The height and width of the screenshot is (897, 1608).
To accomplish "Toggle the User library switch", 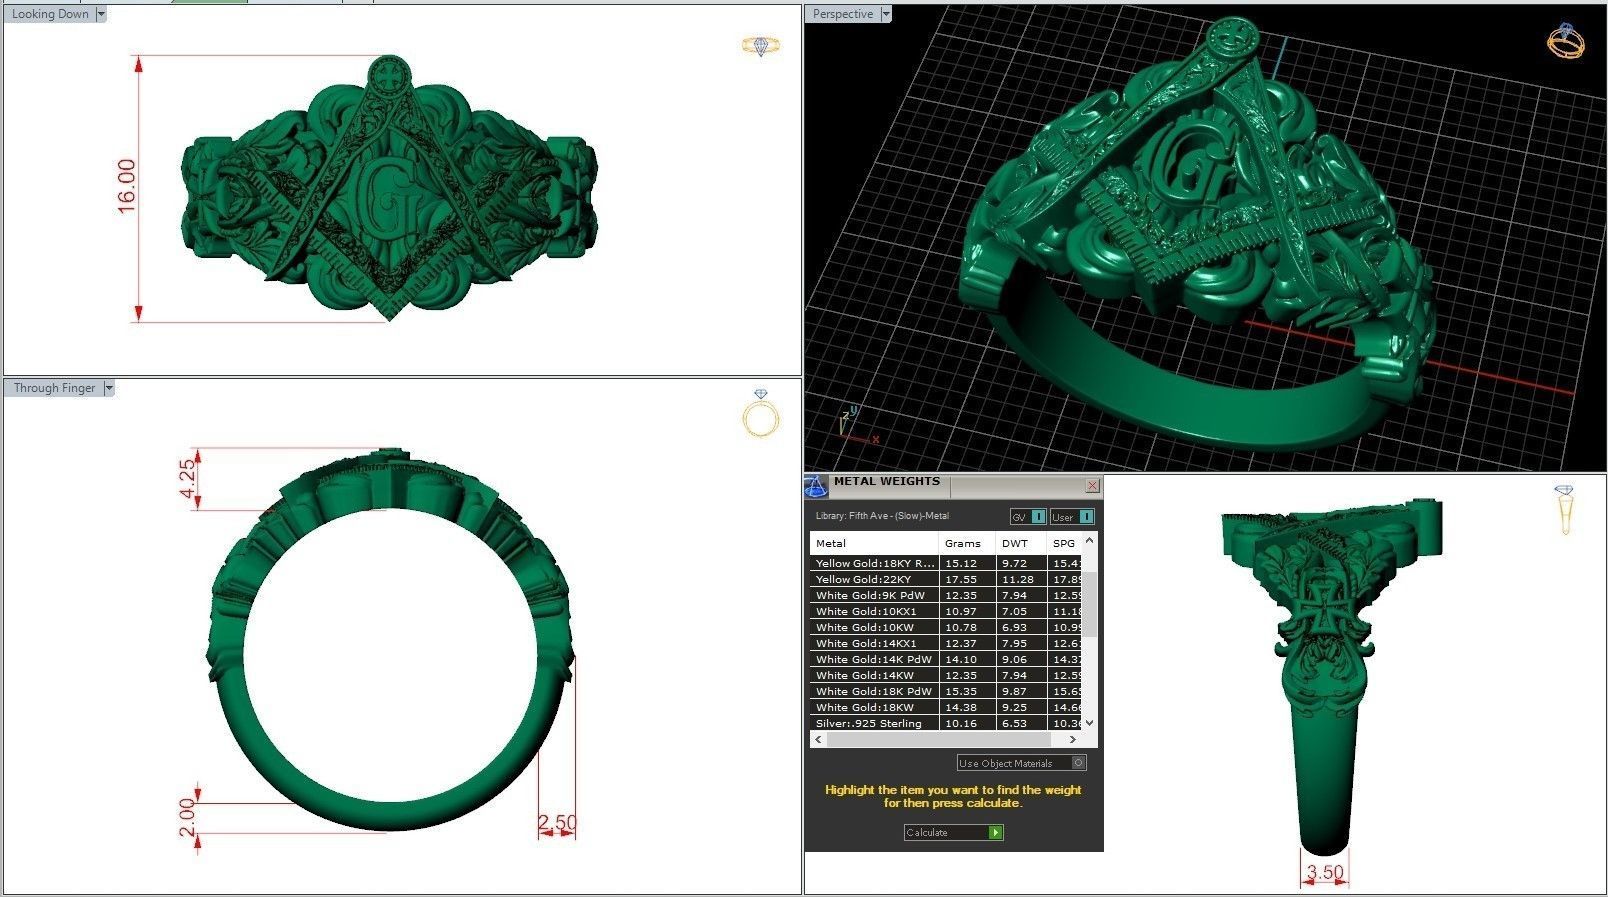I will tap(1072, 516).
